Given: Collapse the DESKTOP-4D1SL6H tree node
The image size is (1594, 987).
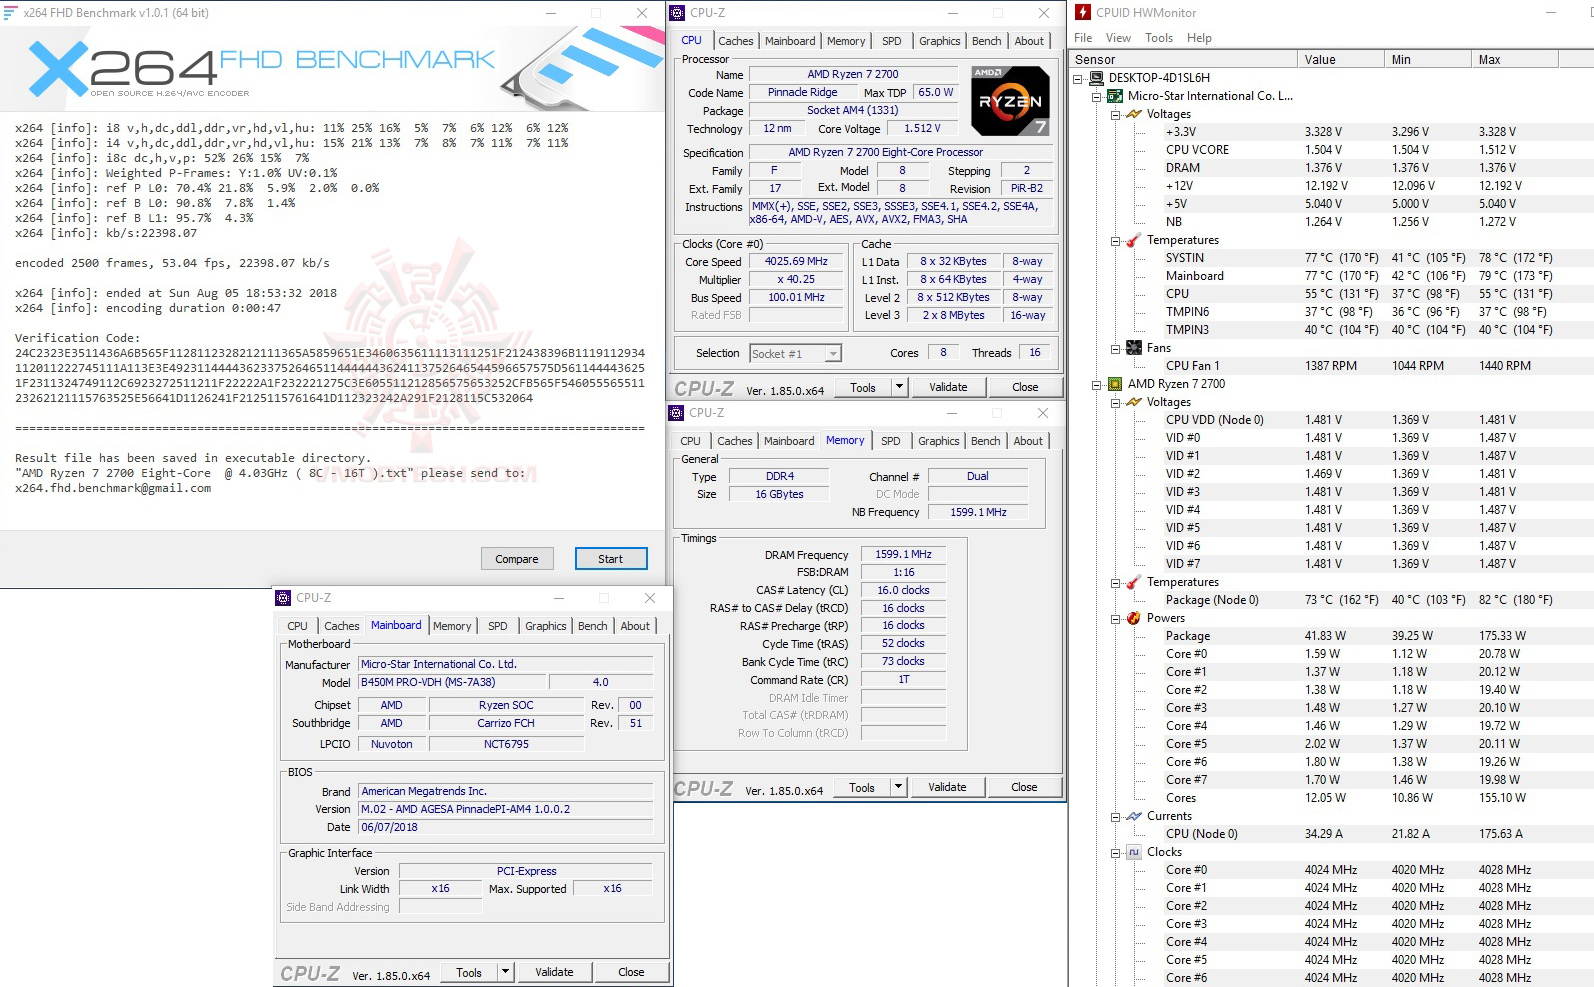Looking at the screenshot, I should [x=1078, y=78].
